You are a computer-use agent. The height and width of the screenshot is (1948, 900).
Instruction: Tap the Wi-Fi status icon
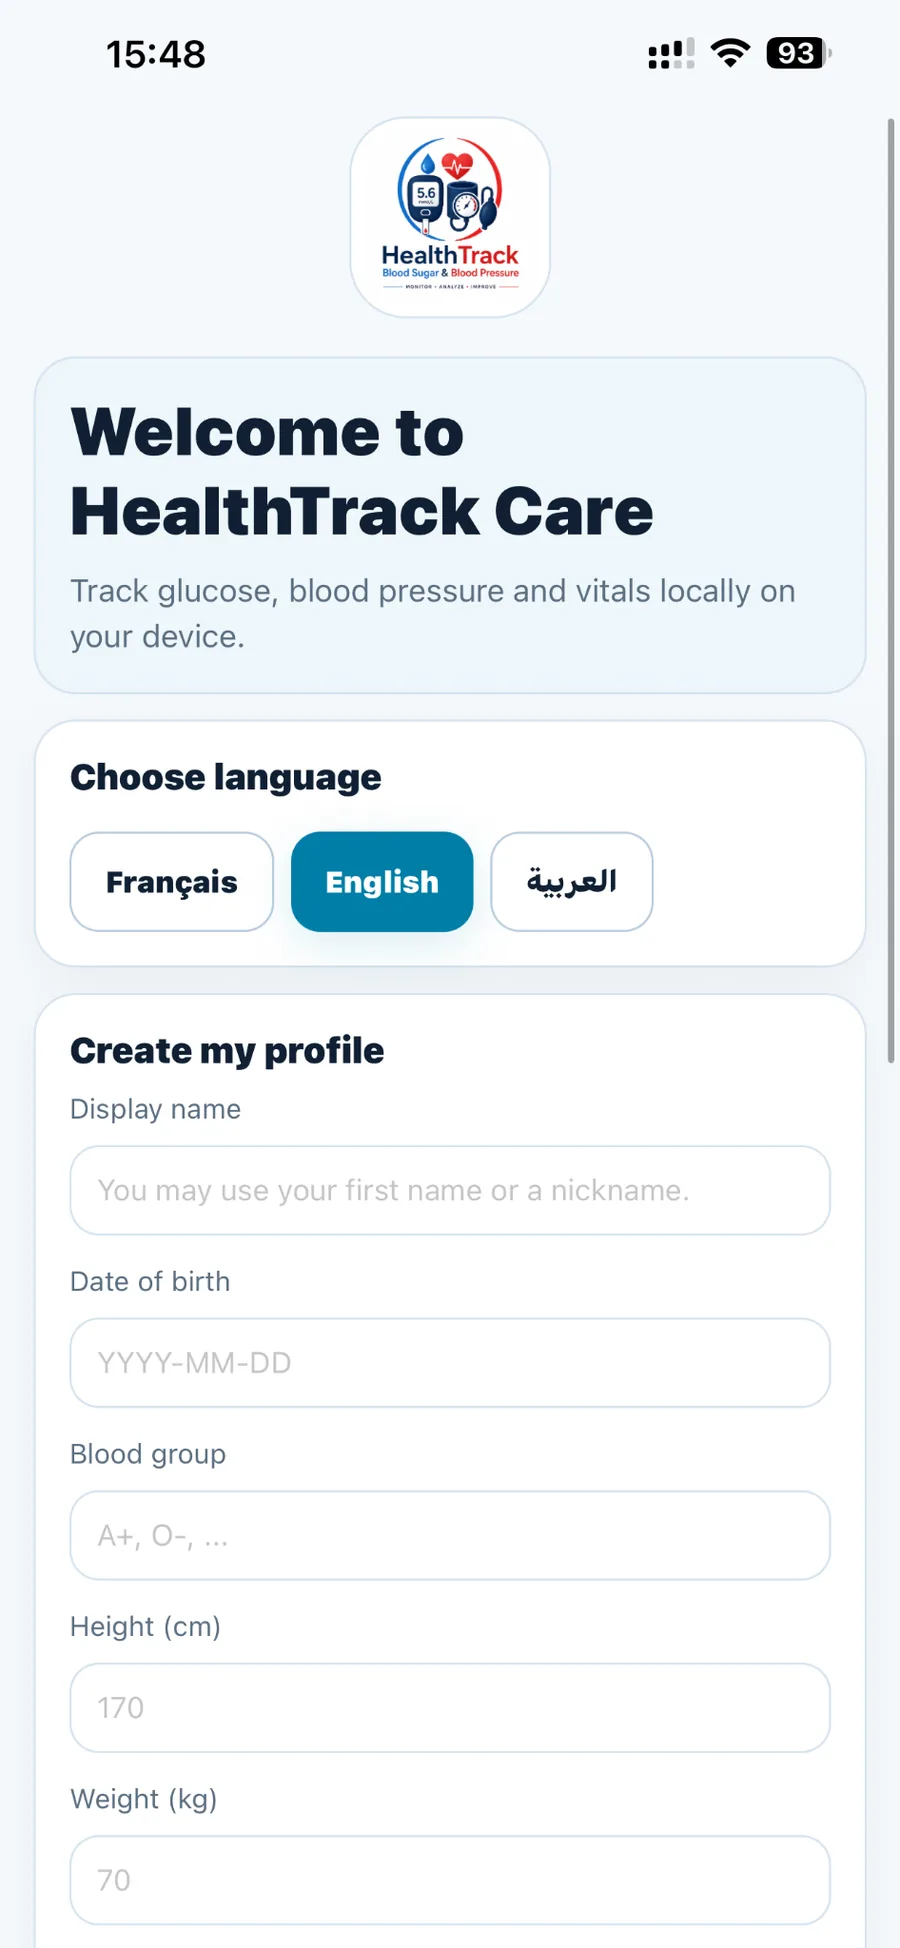coord(730,53)
